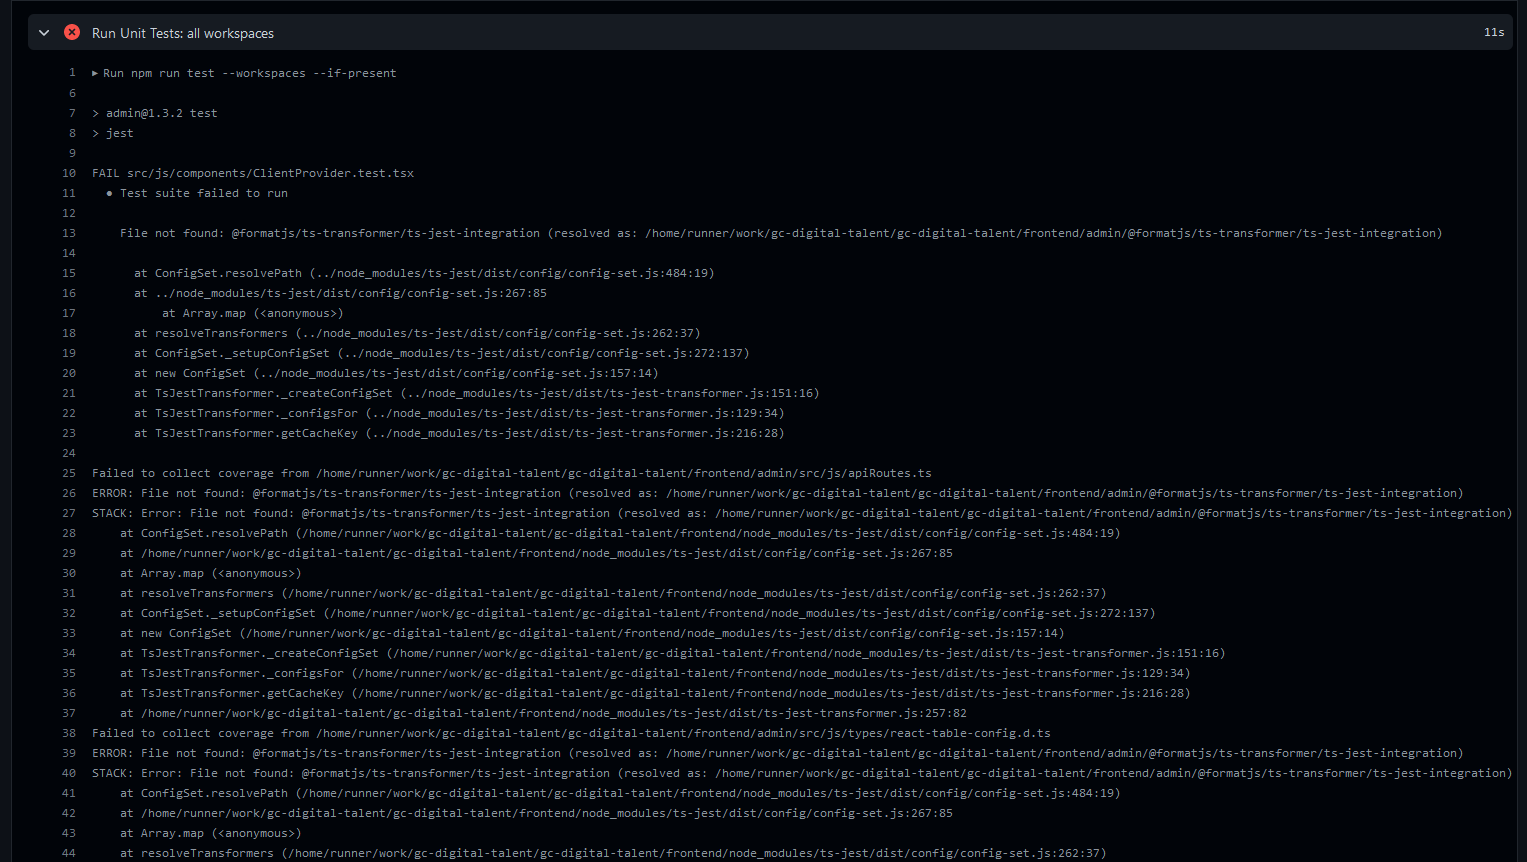Collapse the "Run Unit Tests: all workspaces" step chevron
The image size is (1527, 862).
point(44,33)
